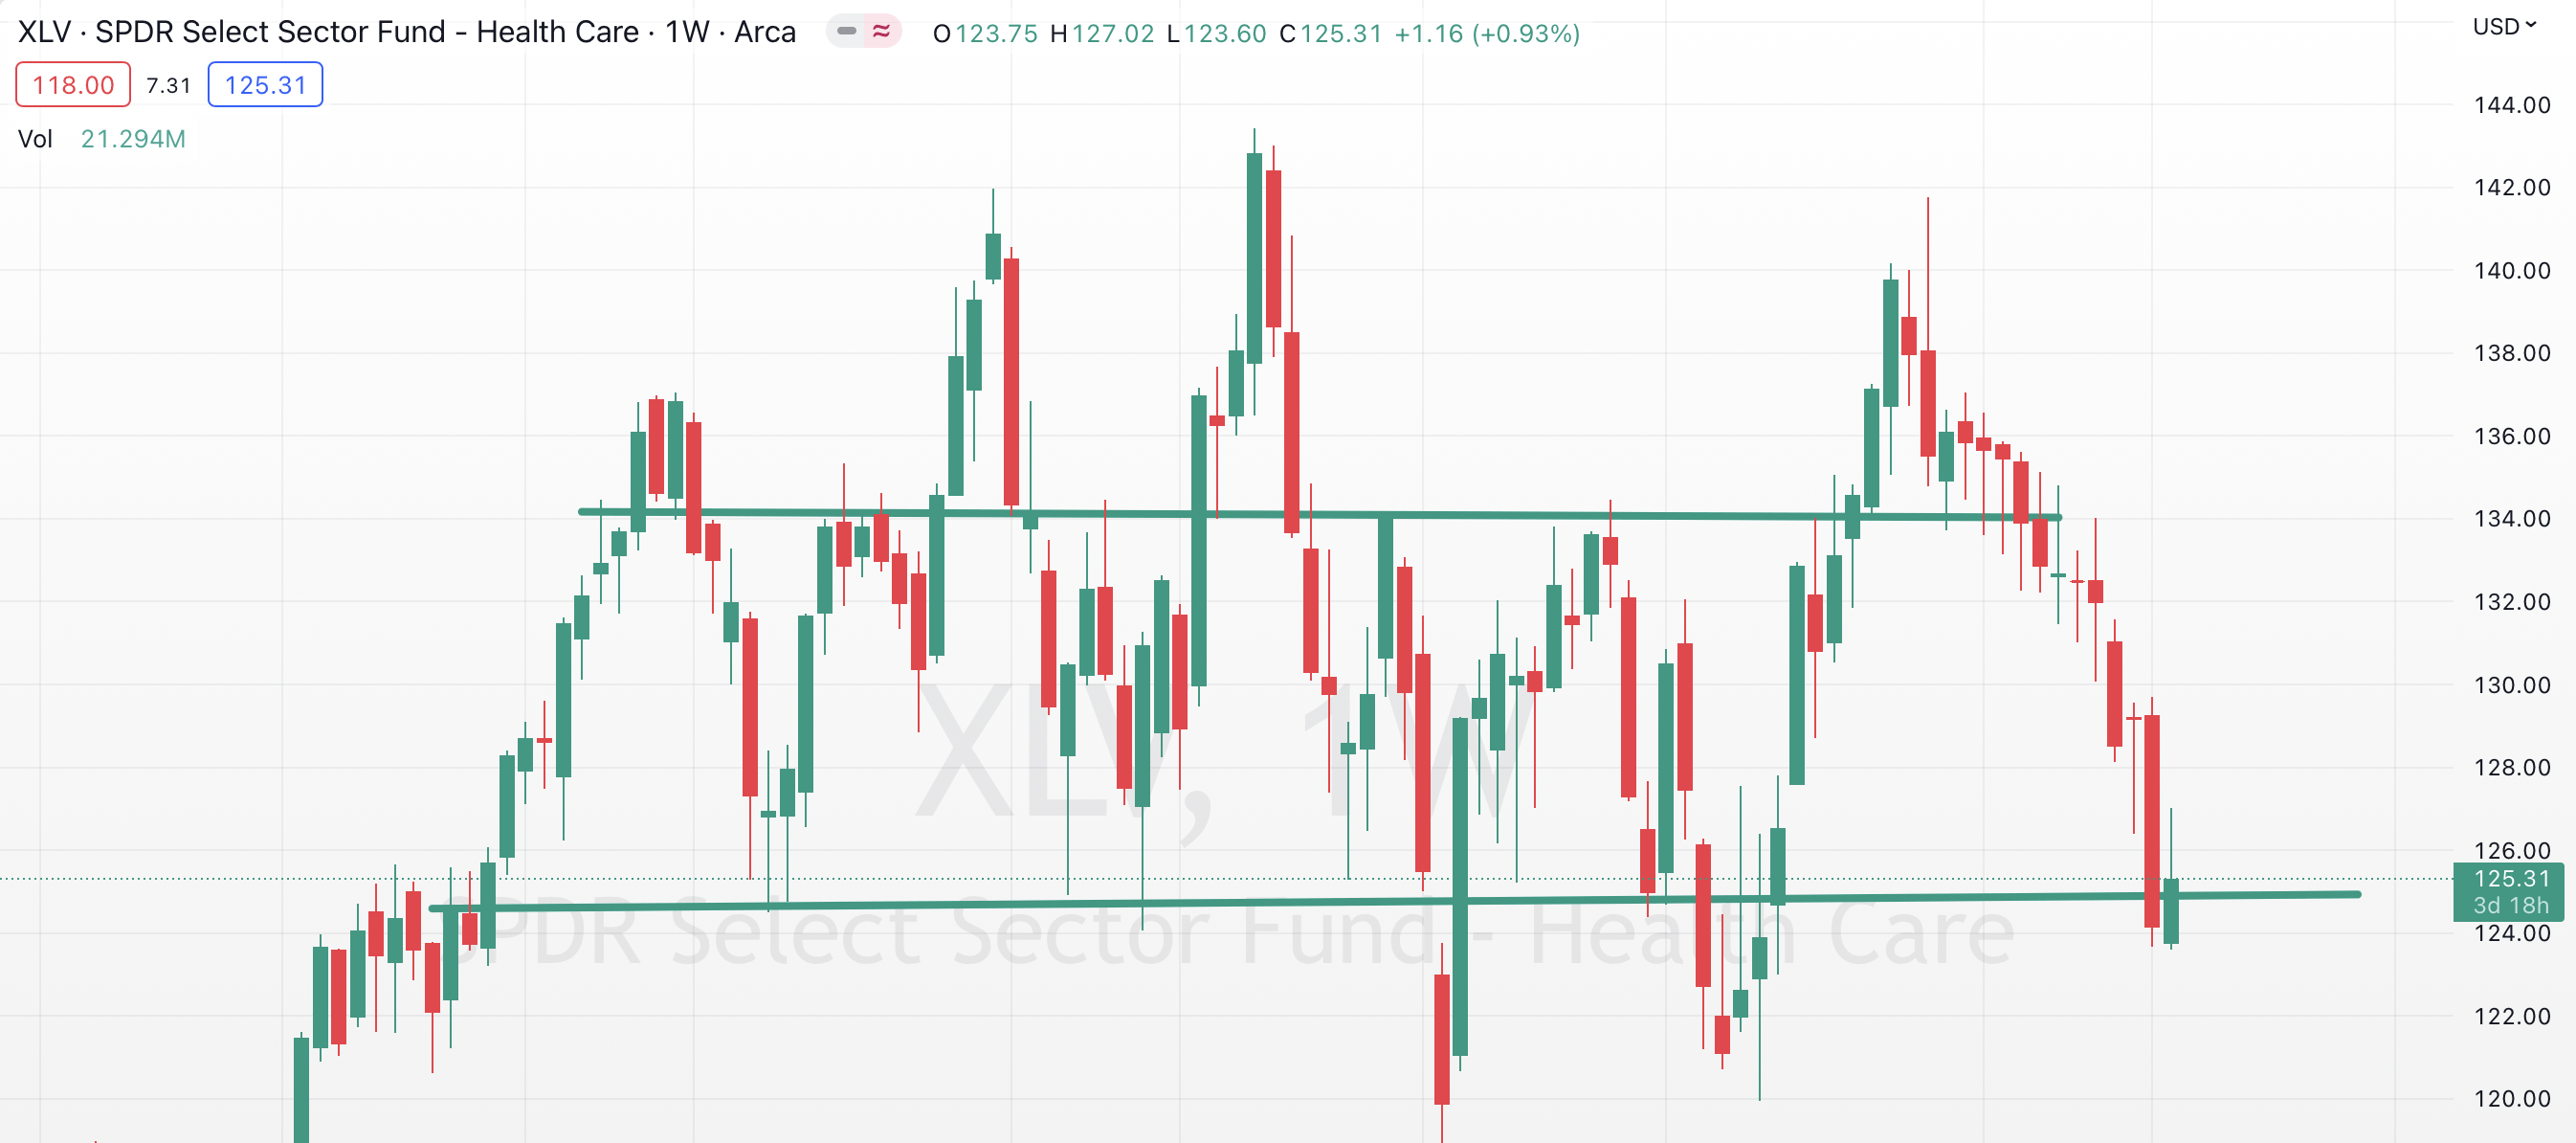Click the low price L 123.60

pyautogui.click(x=1217, y=34)
